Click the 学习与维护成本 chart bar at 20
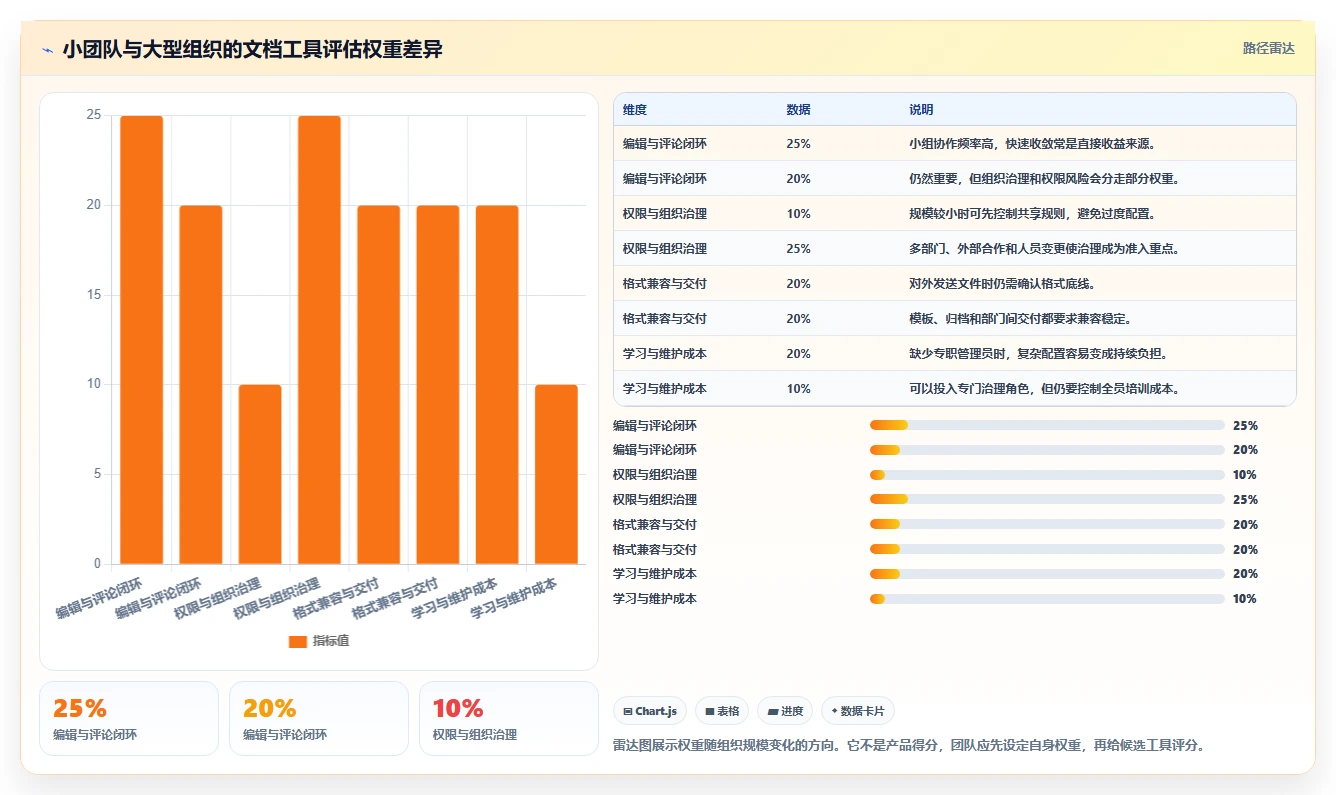The image size is (1336, 795). pos(497,385)
